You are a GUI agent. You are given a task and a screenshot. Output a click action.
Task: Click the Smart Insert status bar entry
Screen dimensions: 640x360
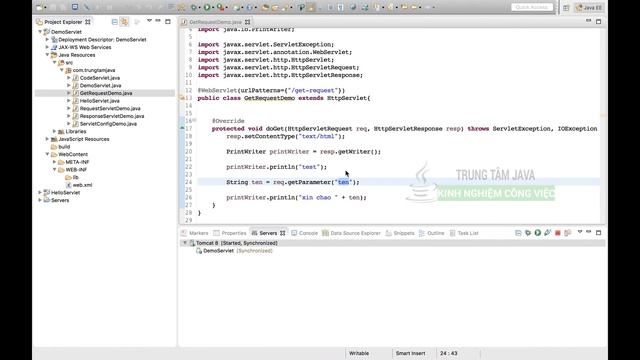pyautogui.click(x=410, y=353)
